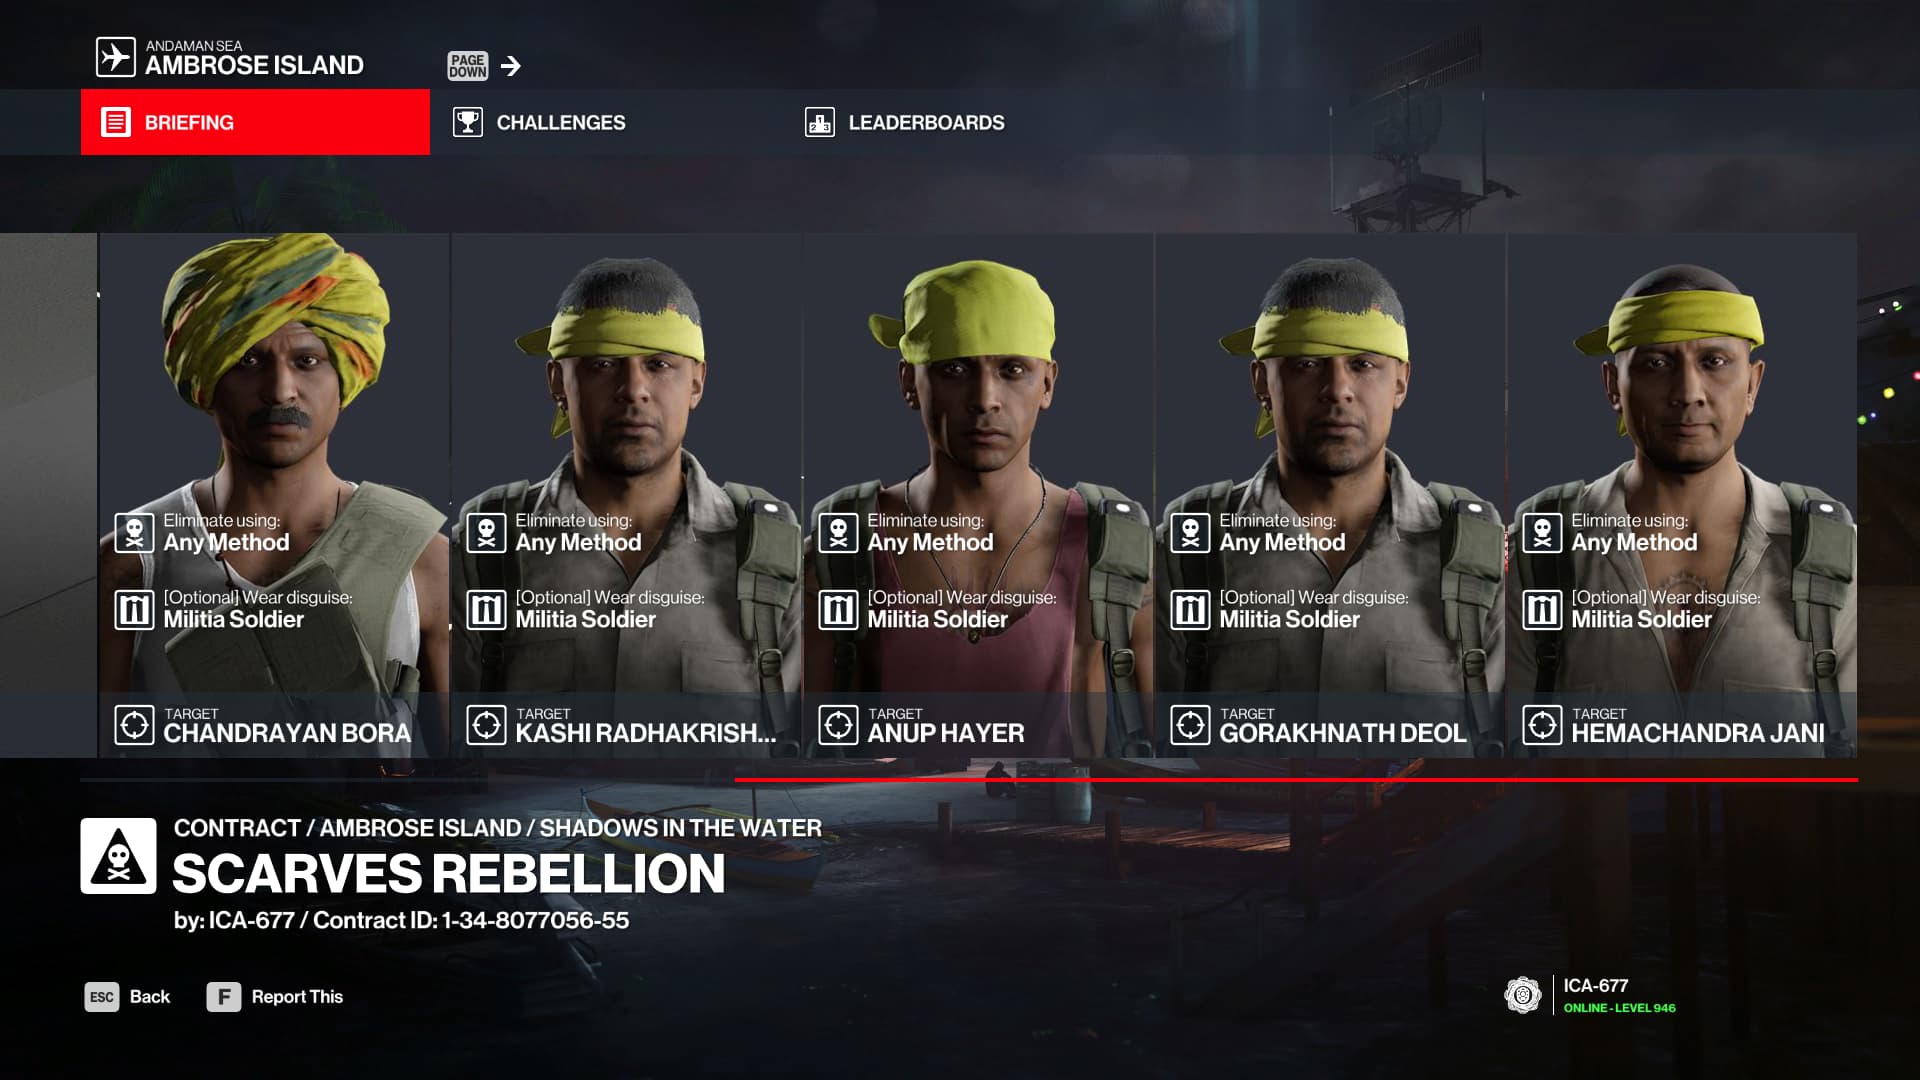1920x1080 pixels.
Task: Click Hemachandra Jani's skull elimination icon
Action: click(x=1542, y=533)
